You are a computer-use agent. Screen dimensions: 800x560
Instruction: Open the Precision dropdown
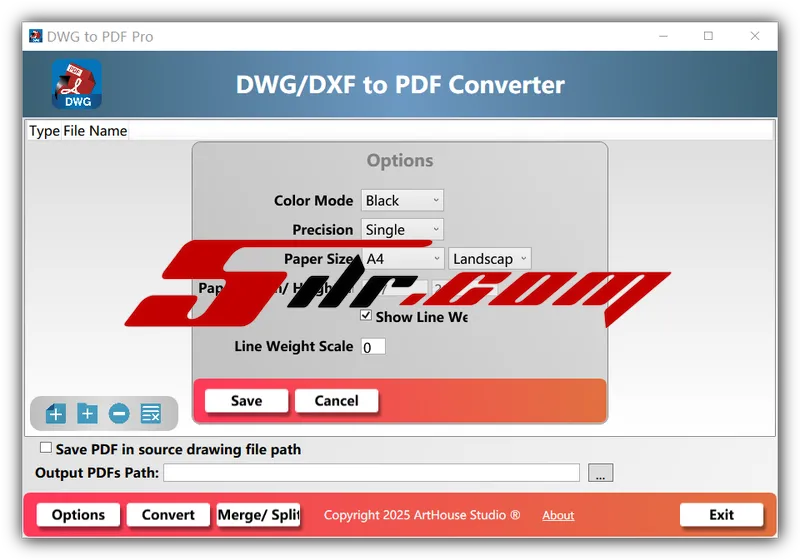402,230
